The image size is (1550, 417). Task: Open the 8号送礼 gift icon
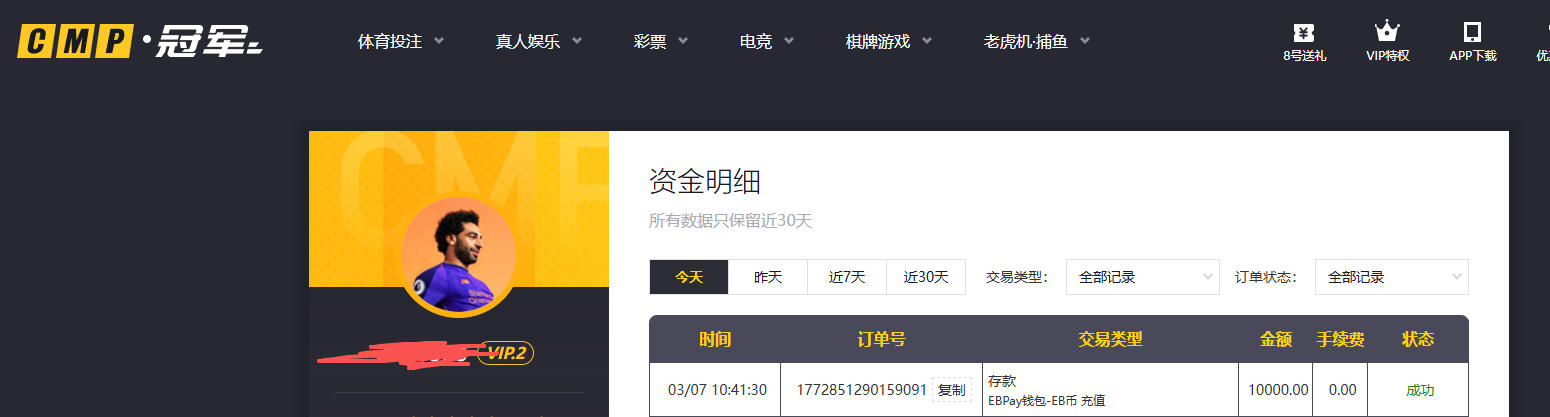point(1304,32)
